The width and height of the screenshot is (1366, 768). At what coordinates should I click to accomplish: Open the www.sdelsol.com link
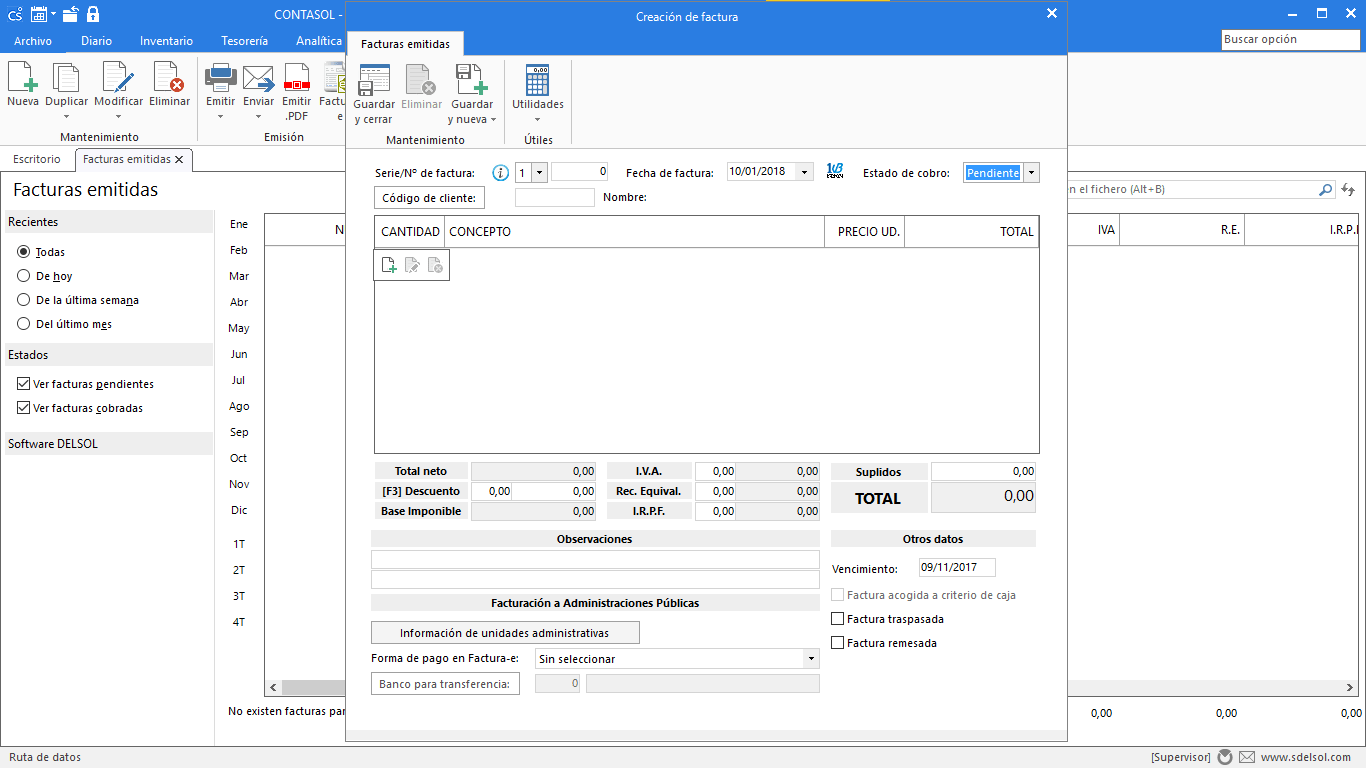click(x=1306, y=757)
